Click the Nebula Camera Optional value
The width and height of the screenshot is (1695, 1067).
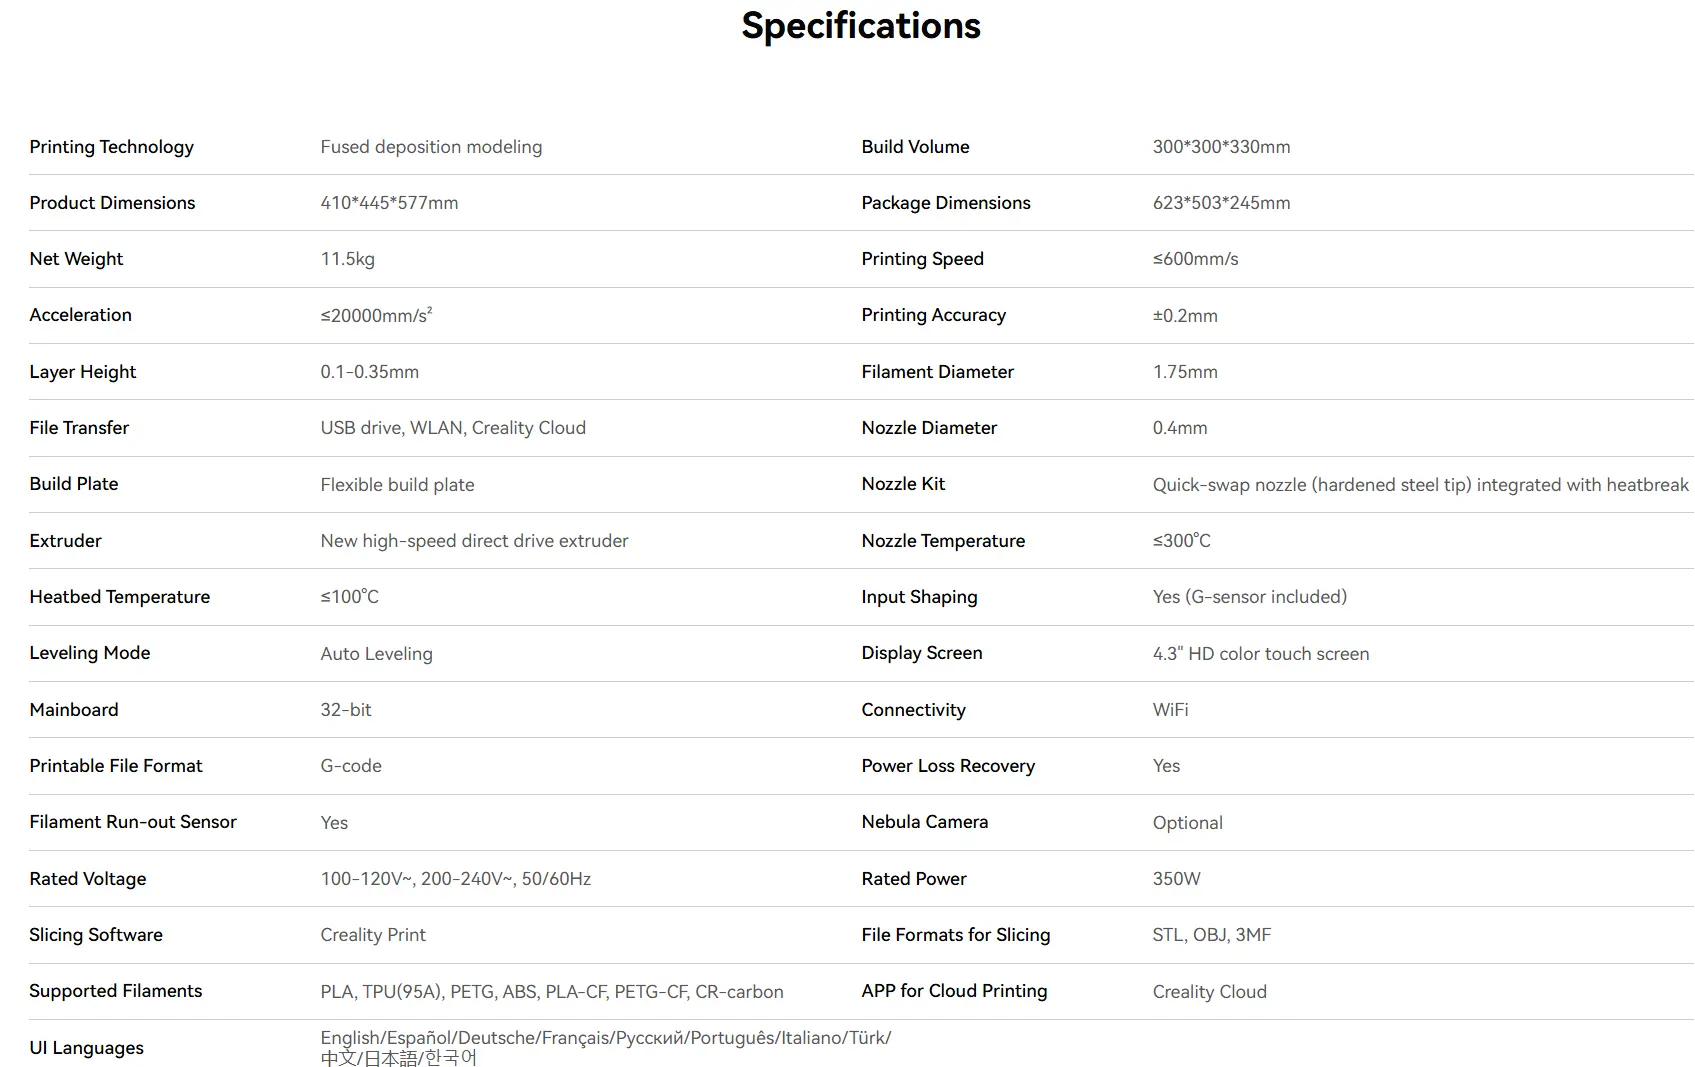click(1187, 822)
